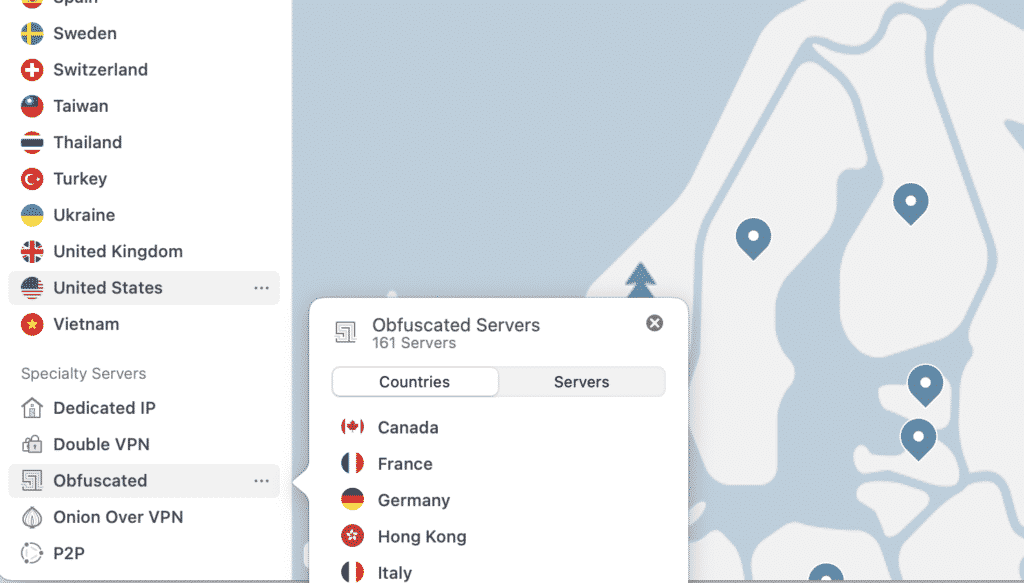Click the Ukraine flag icon
Screen dimensions: 1024x583
pos(31,215)
